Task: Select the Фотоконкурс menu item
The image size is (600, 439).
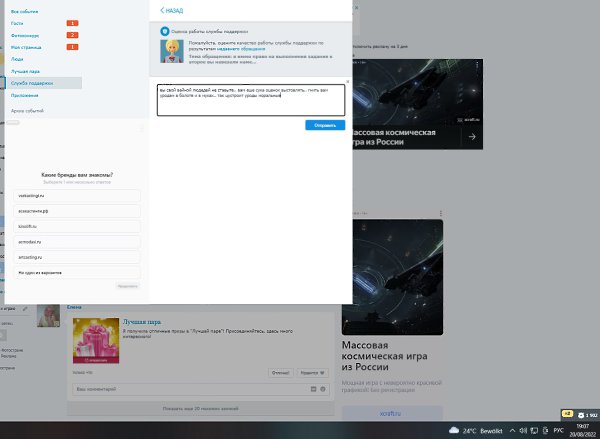Action: pyautogui.click(x=26, y=34)
